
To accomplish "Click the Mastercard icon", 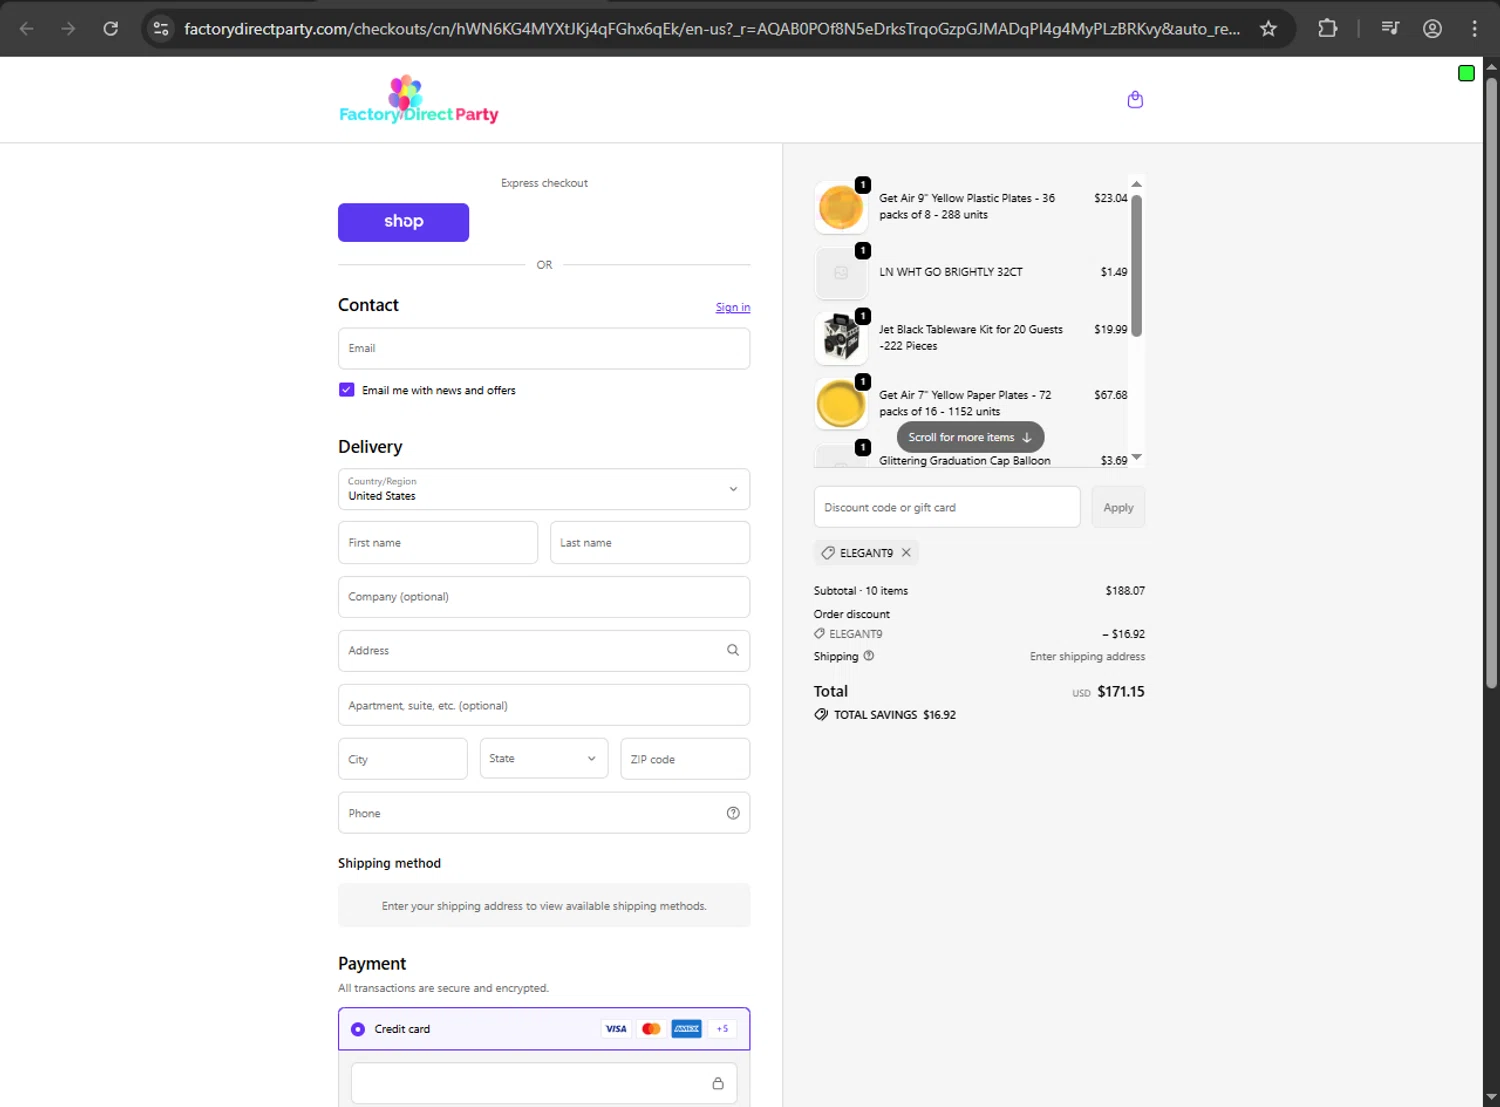I will (x=651, y=1029).
